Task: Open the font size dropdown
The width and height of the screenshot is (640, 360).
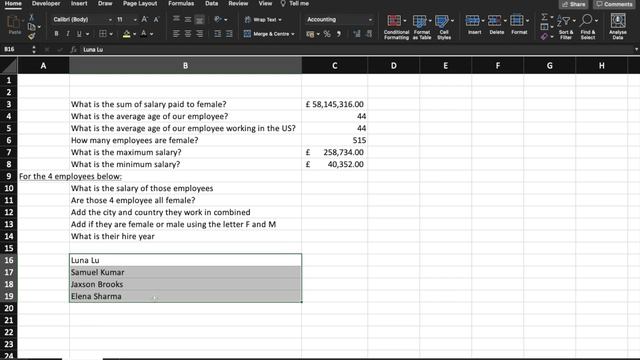Action: pyautogui.click(x=135, y=20)
